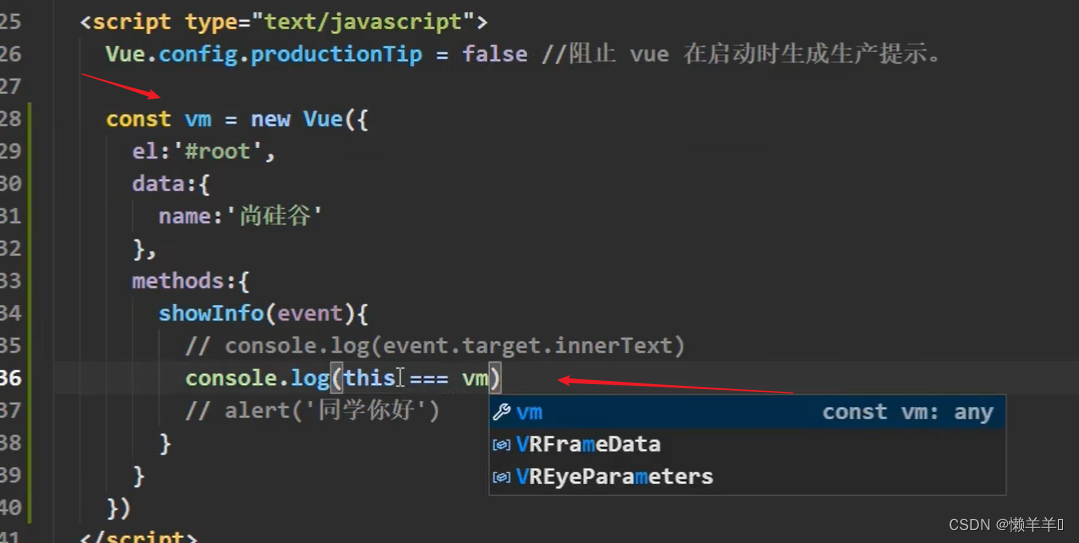1079x543 pixels.
Task: Pick the VREyeParameters autocomplete suggestion
Action: 614,476
